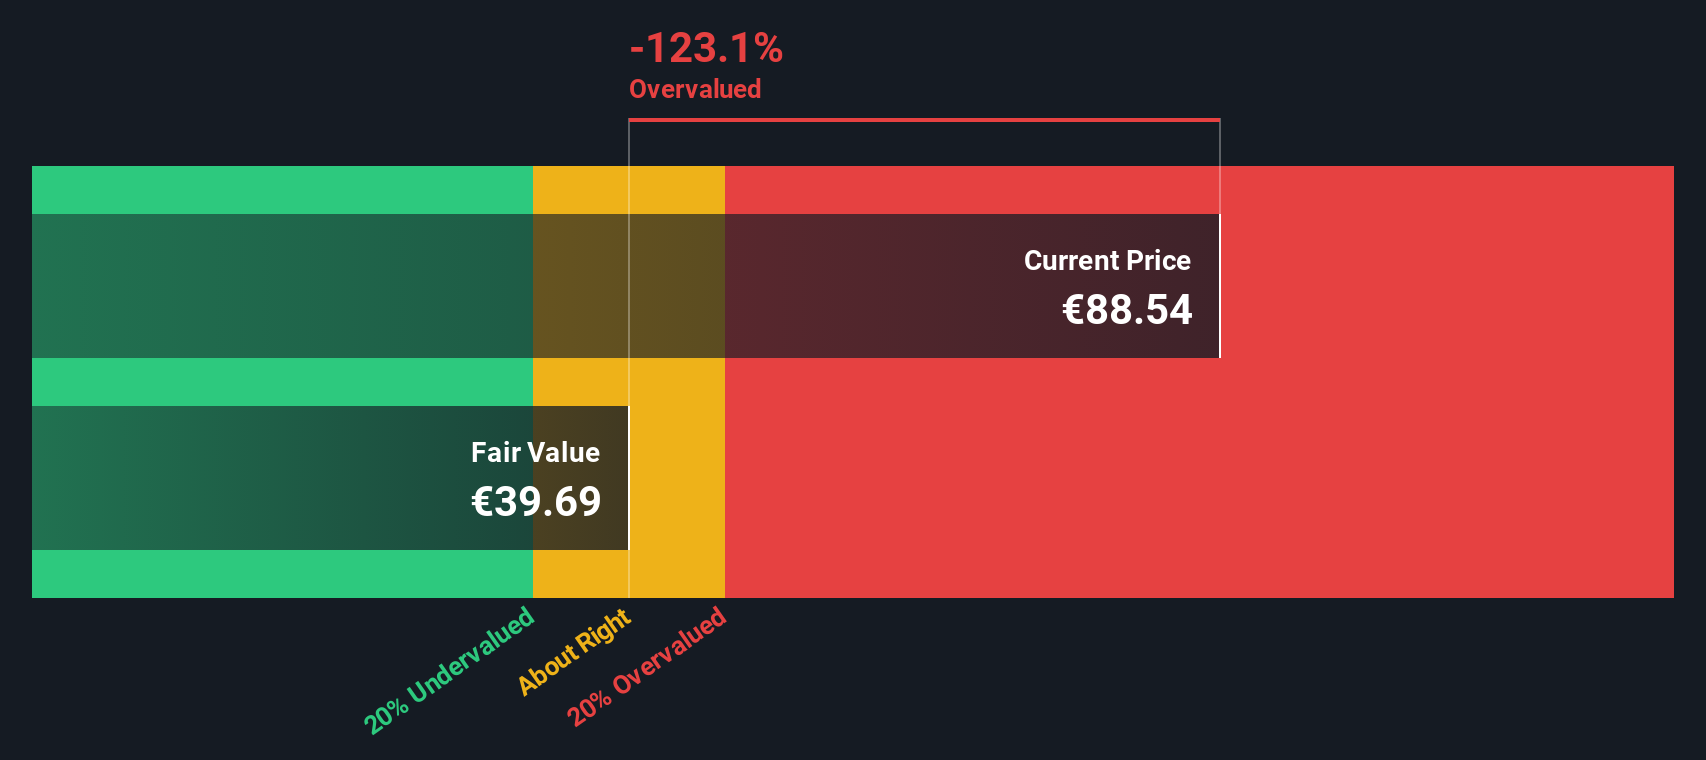Click the dark Current Price bar over red
This screenshot has height=760, width=1706.
972,286
